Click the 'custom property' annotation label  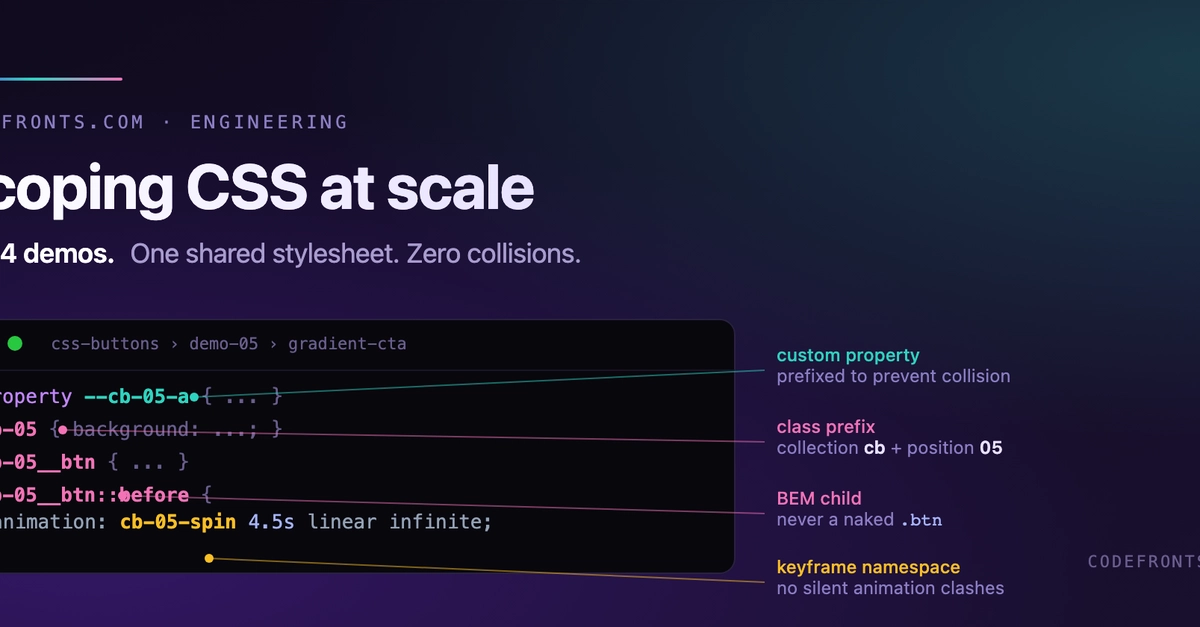point(848,355)
